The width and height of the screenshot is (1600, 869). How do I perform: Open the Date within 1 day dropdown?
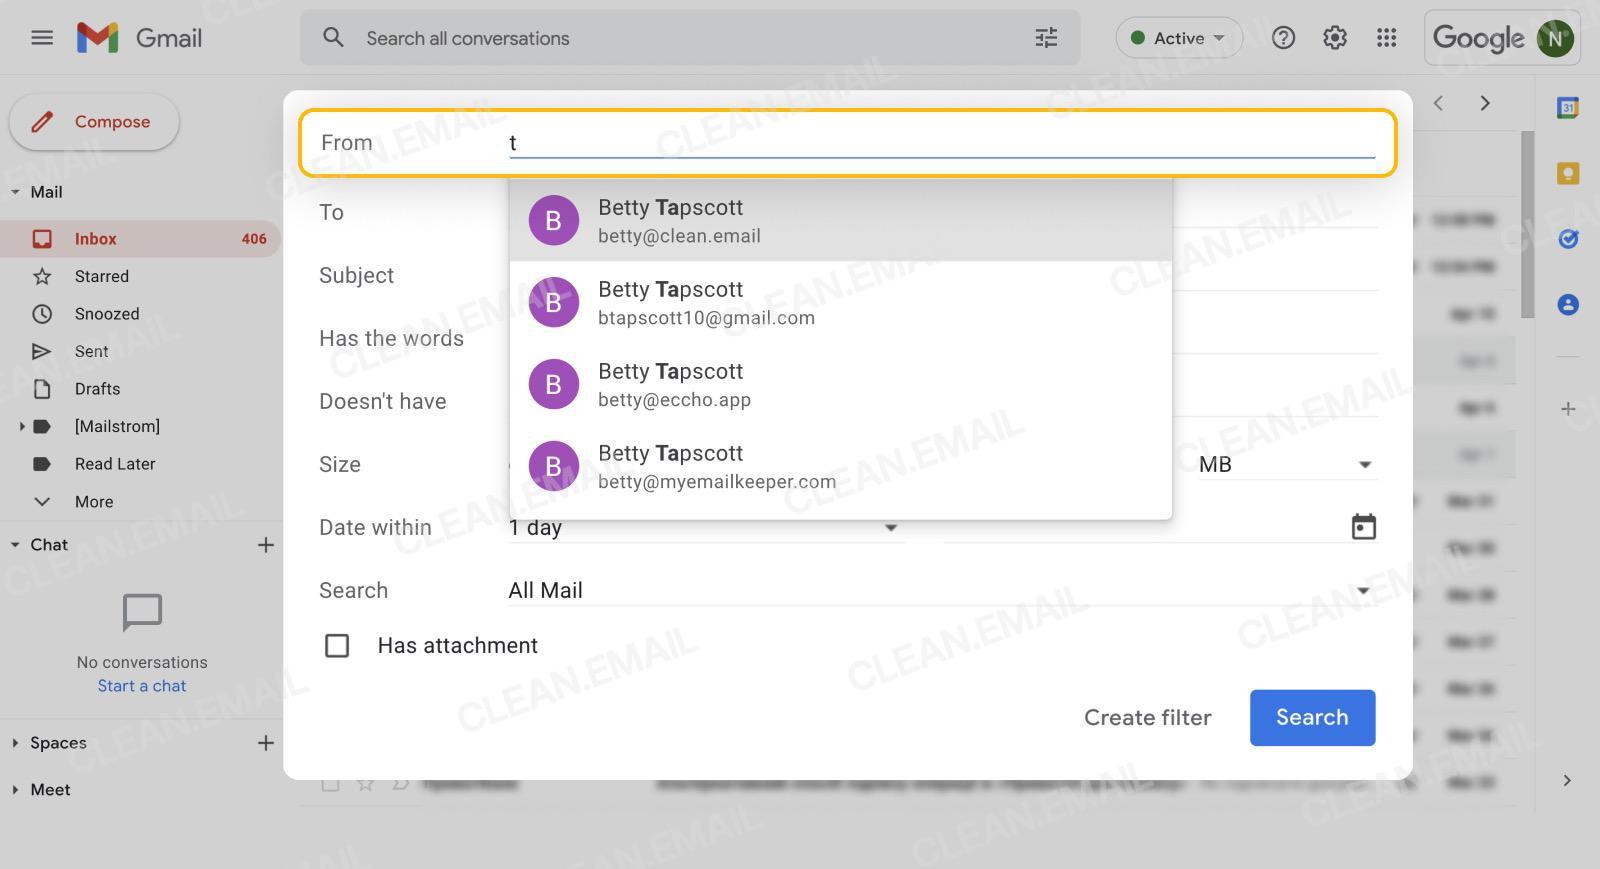point(706,527)
